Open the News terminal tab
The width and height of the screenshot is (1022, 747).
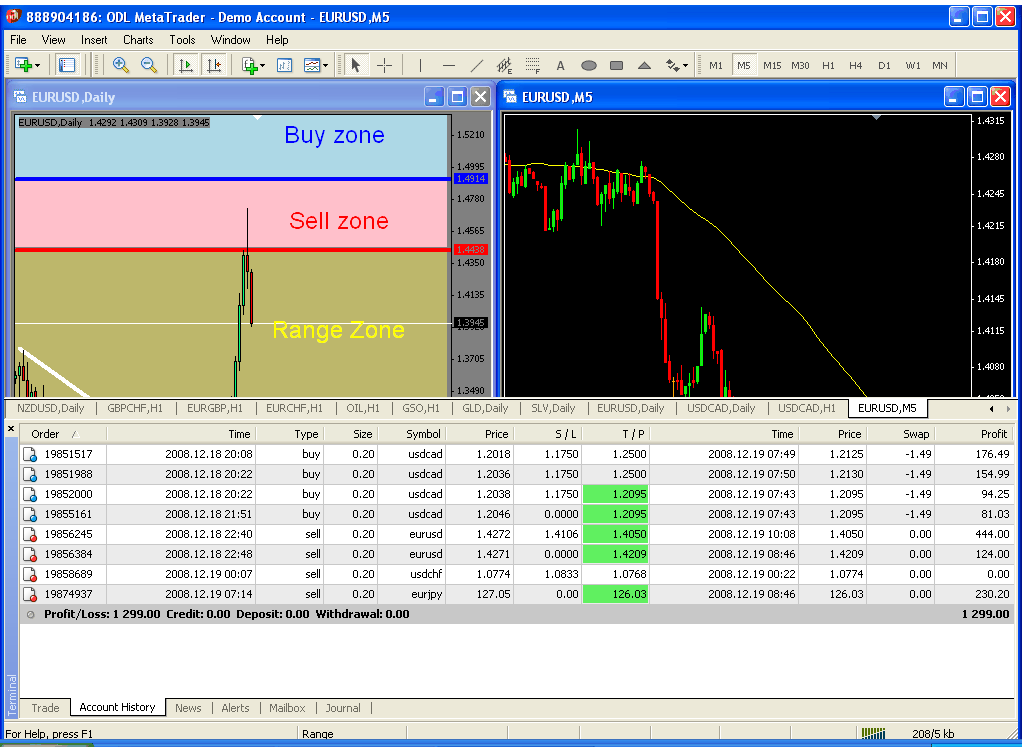tap(188, 708)
